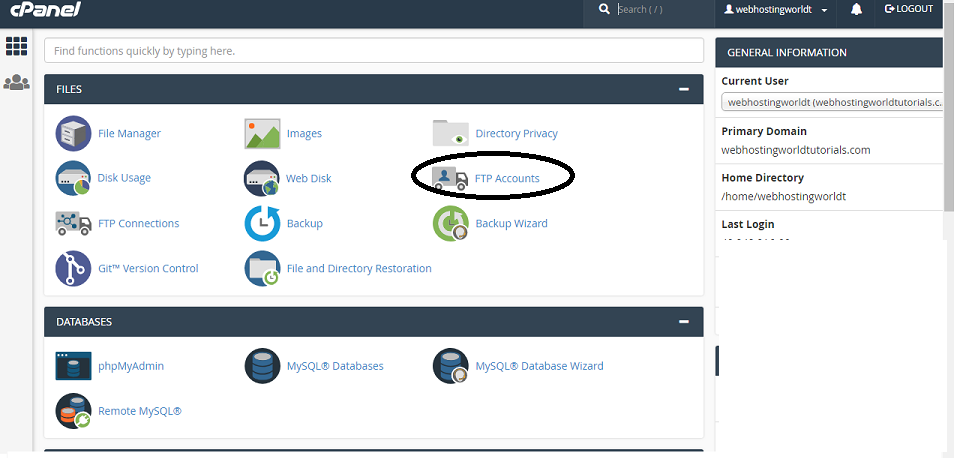Focus the Find functions quickly field

point(374,51)
